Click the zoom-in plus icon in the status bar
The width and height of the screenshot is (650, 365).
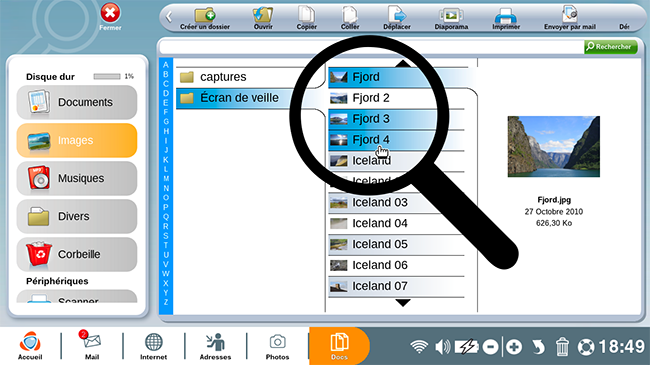[x=514, y=347]
